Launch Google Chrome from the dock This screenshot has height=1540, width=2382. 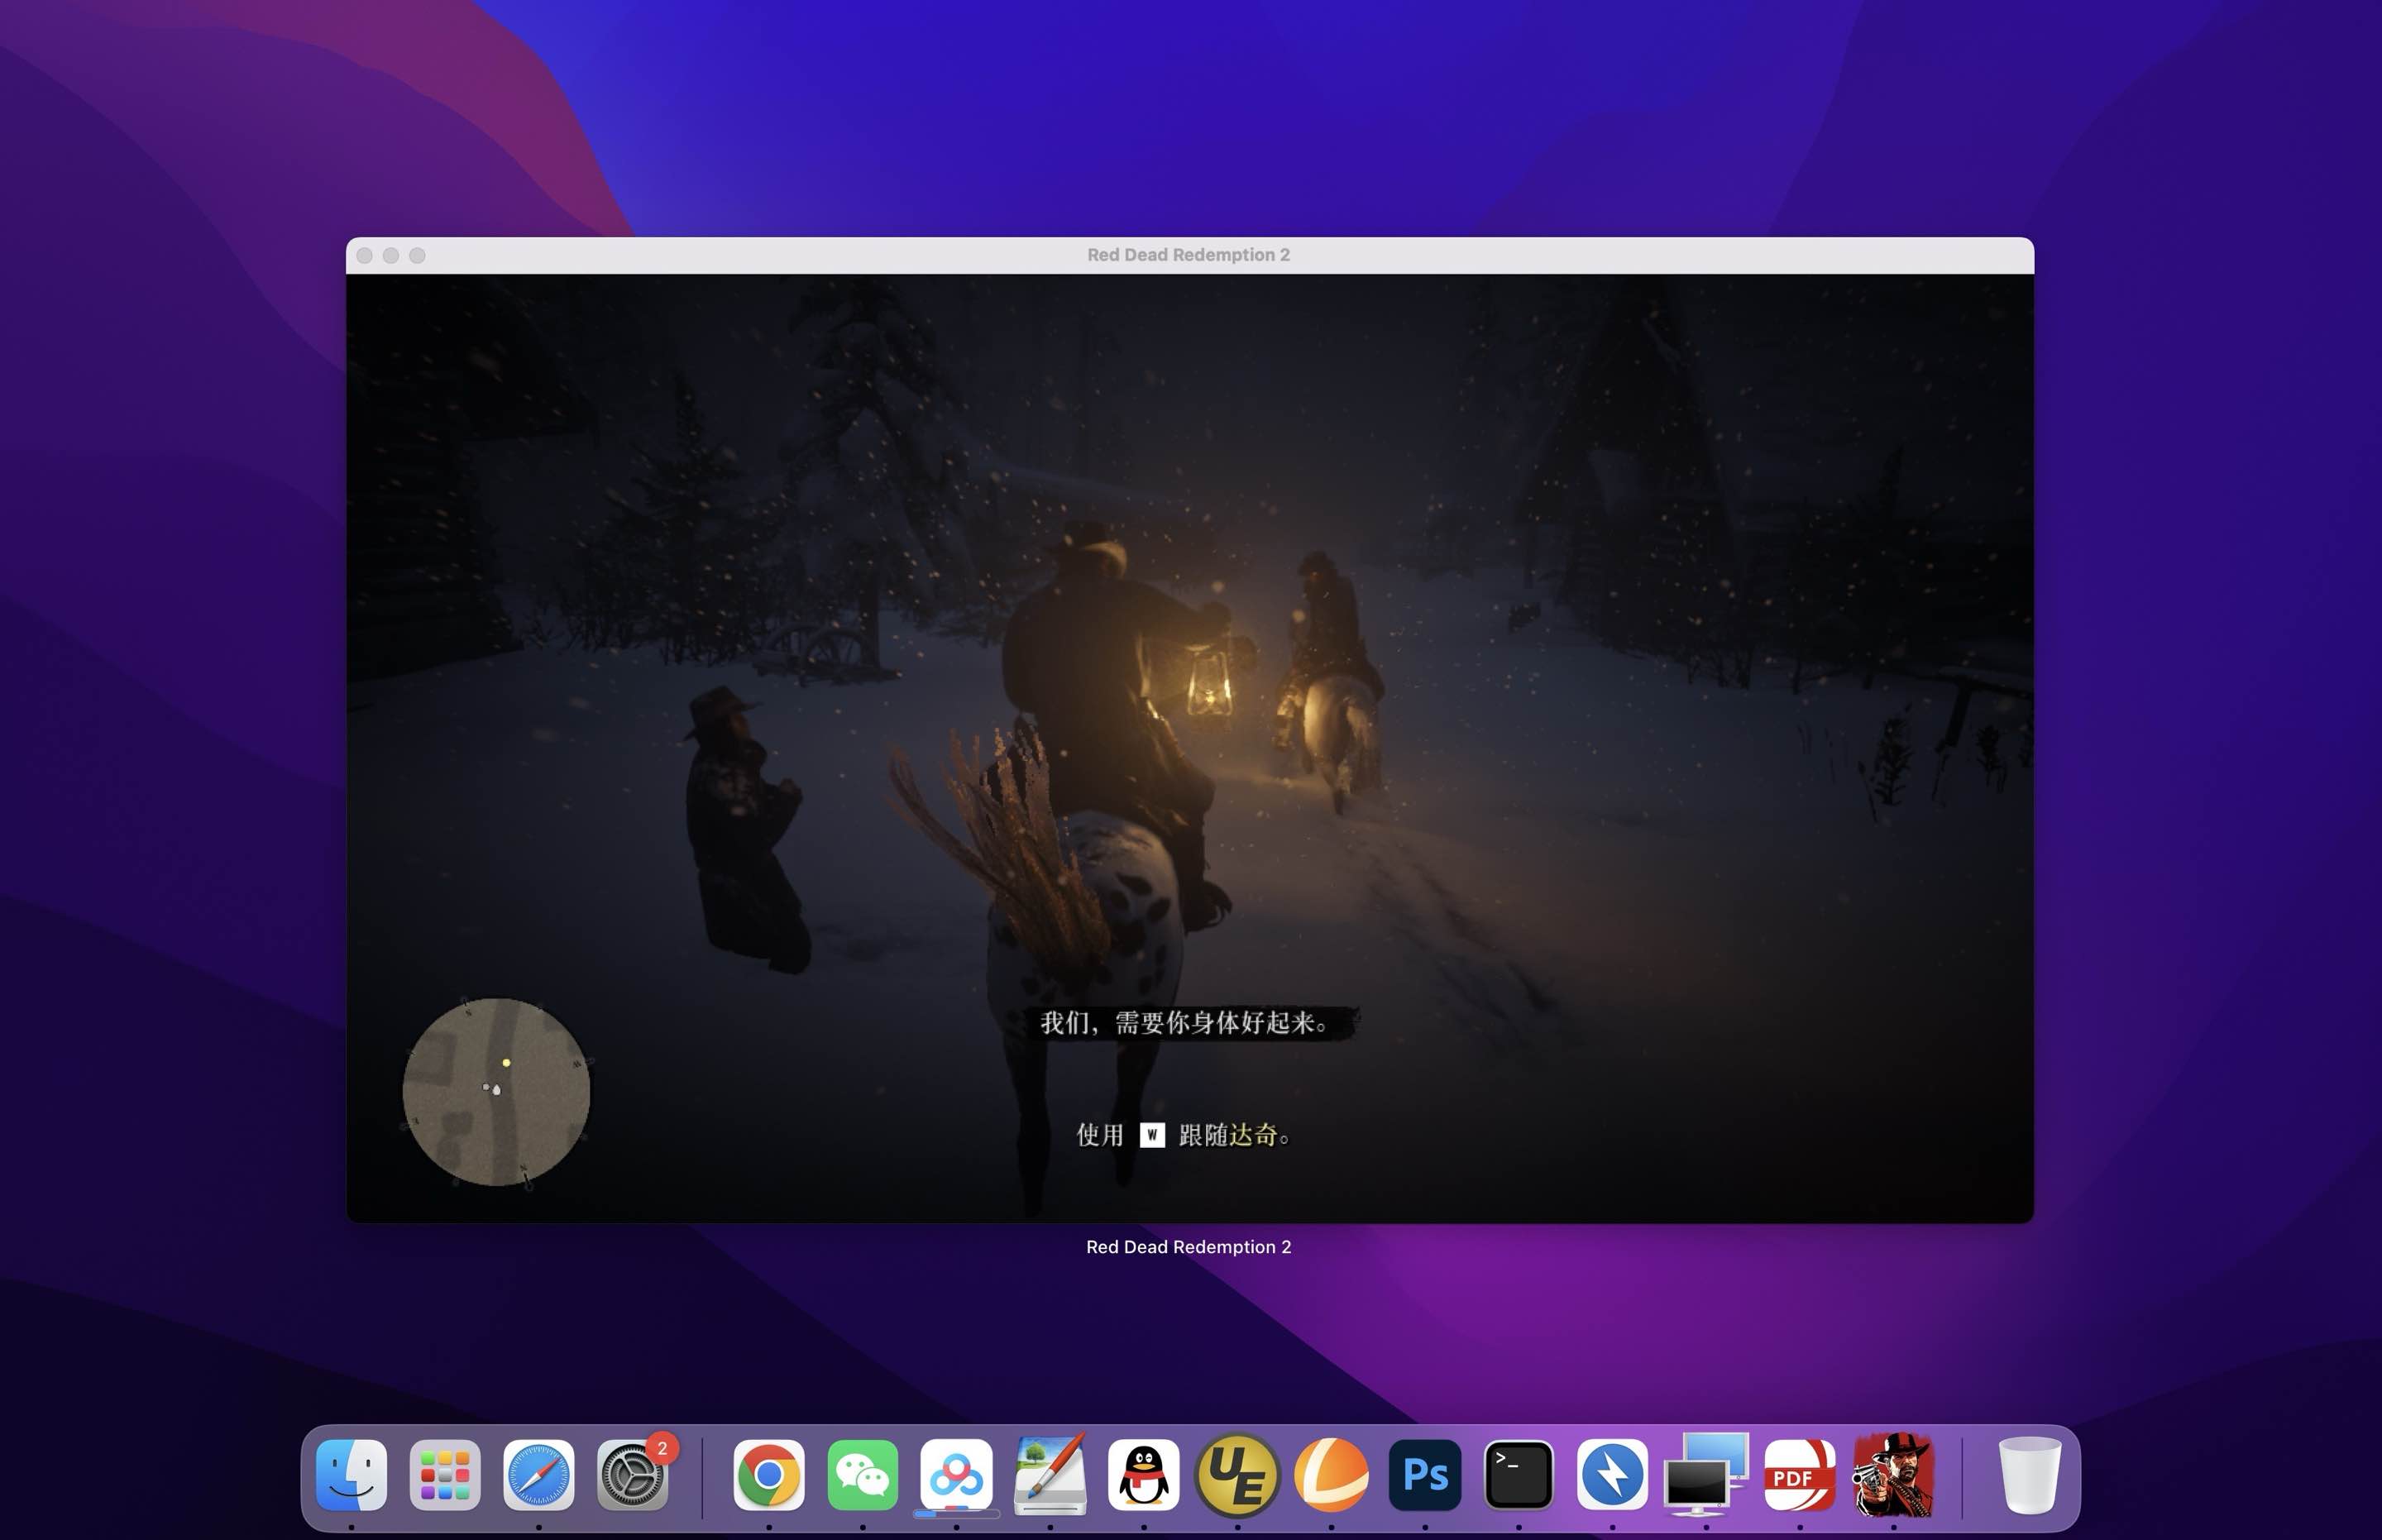tap(768, 1475)
